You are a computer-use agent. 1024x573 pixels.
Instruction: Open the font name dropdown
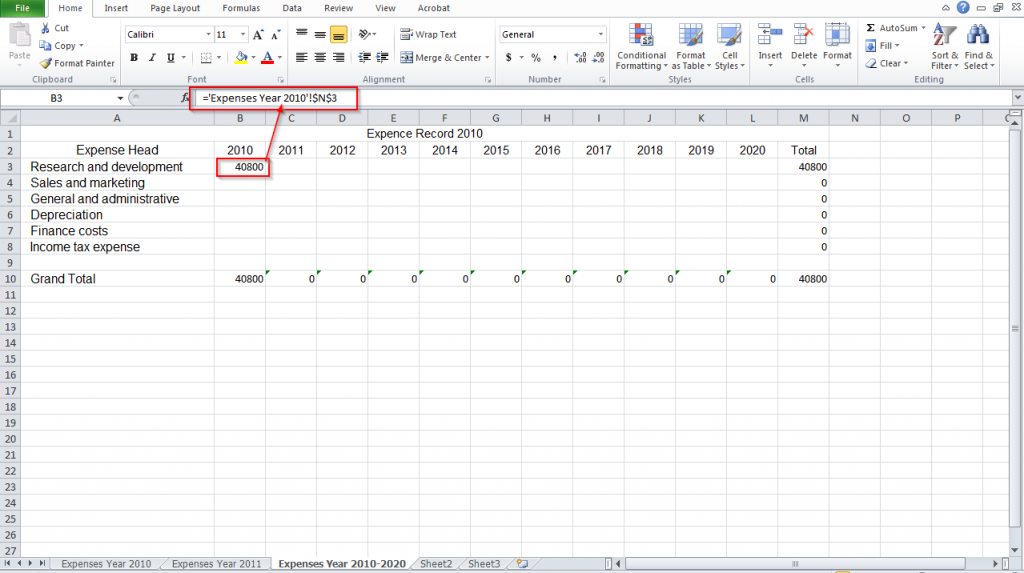208,35
